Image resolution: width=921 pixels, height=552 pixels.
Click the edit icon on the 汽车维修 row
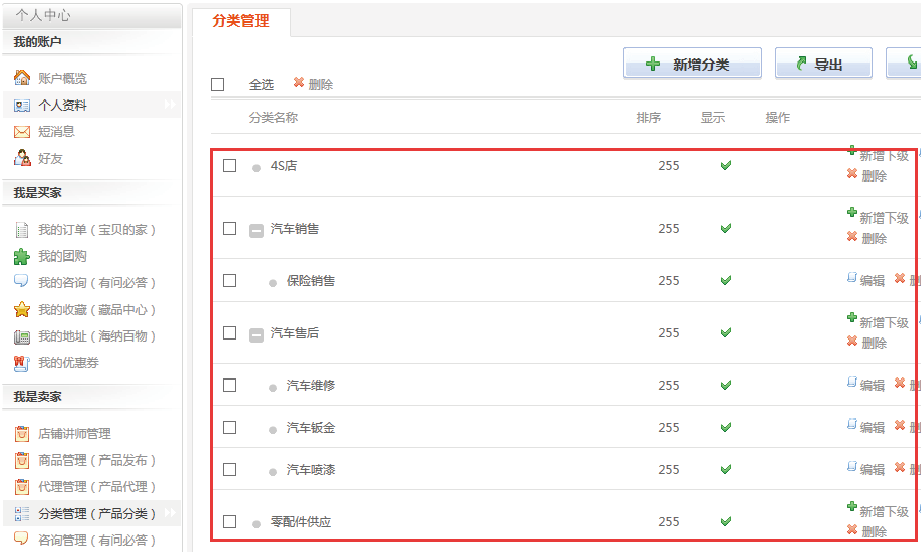point(852,382)
